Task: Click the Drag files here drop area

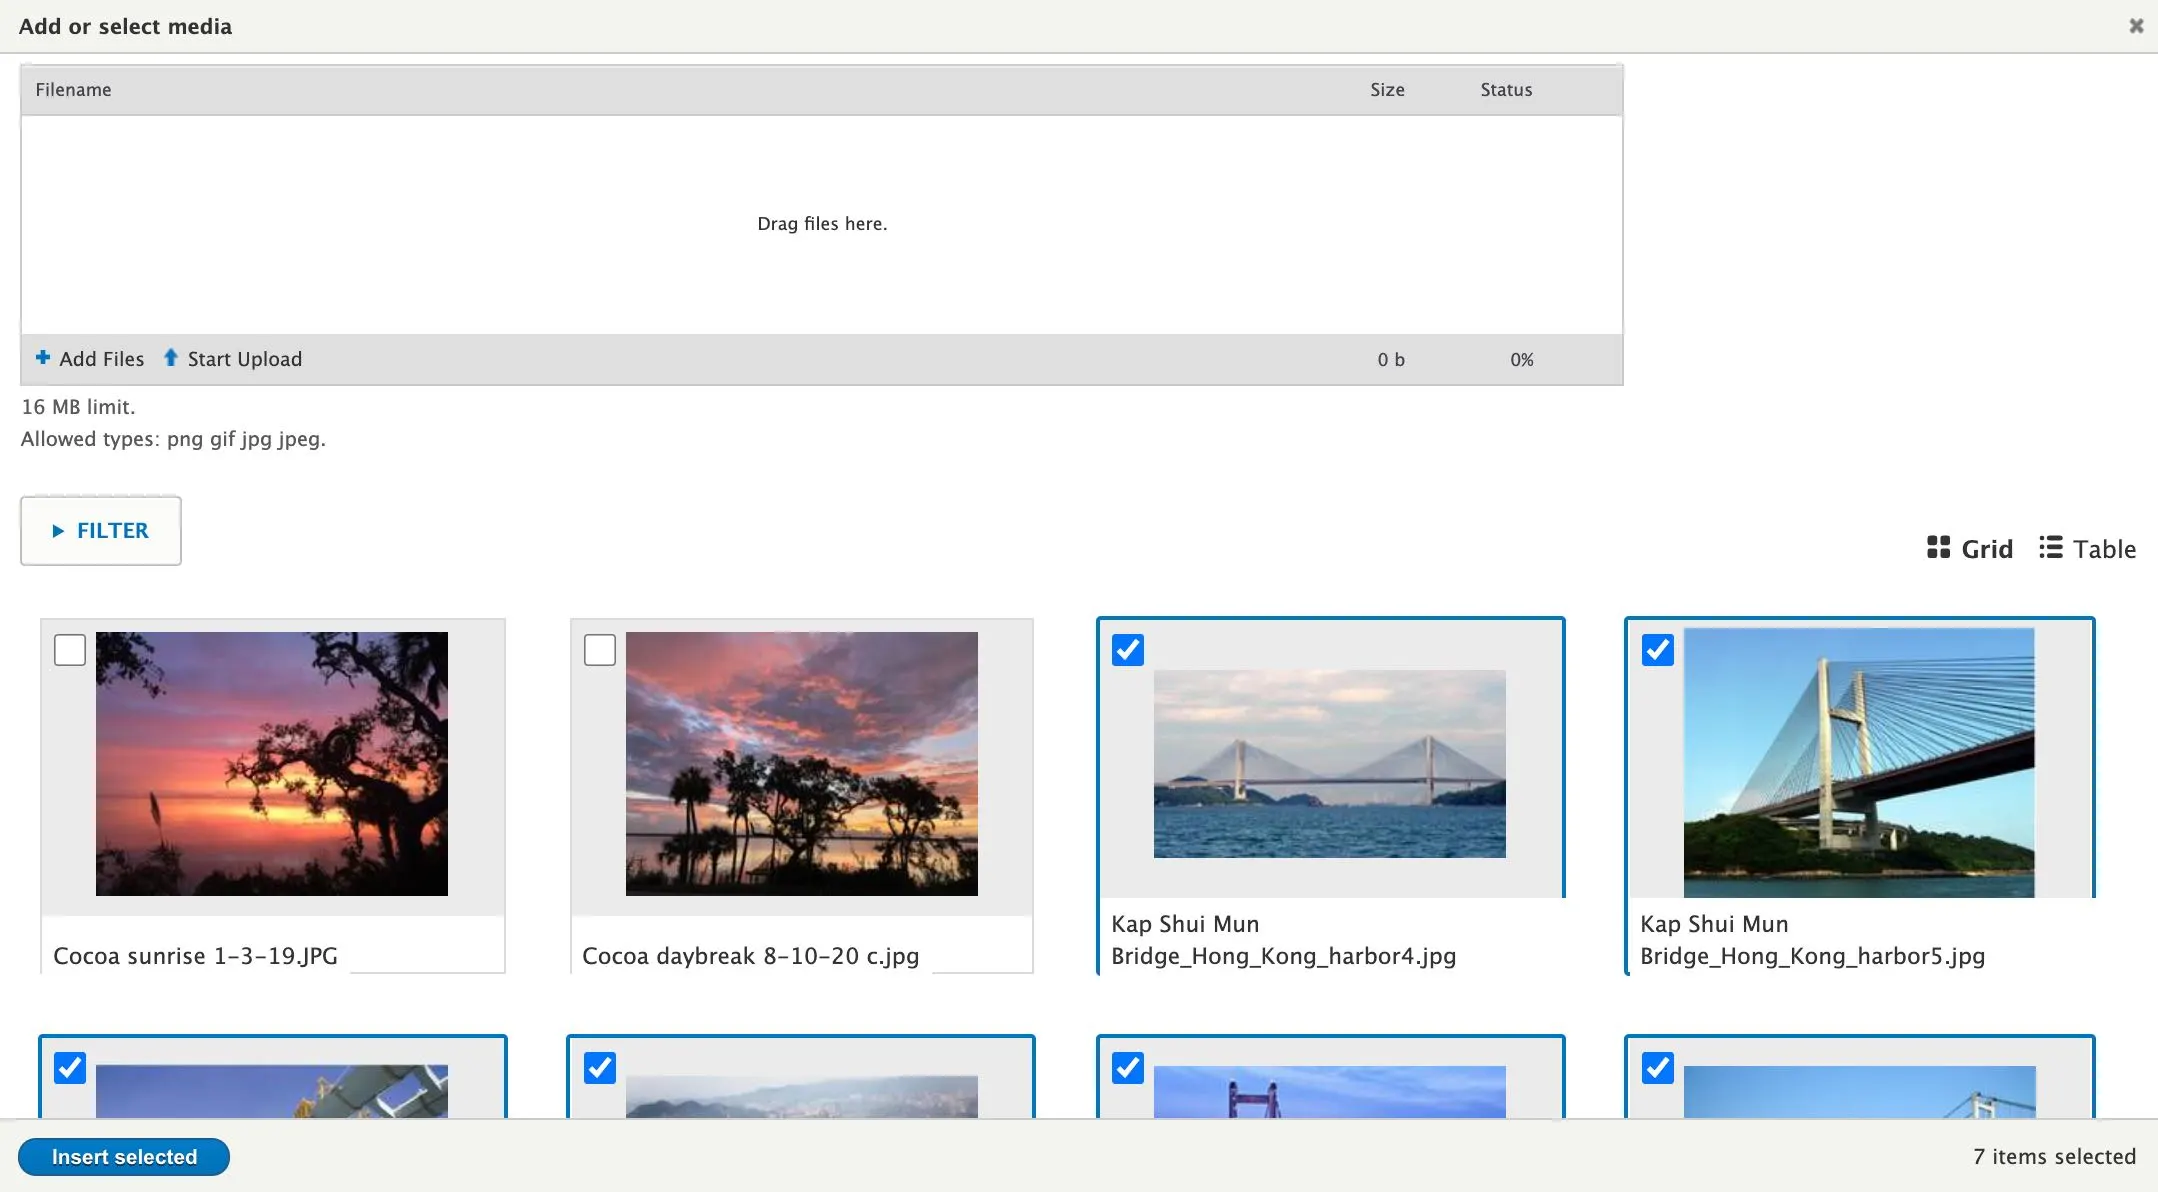Action: coord(822,224)
